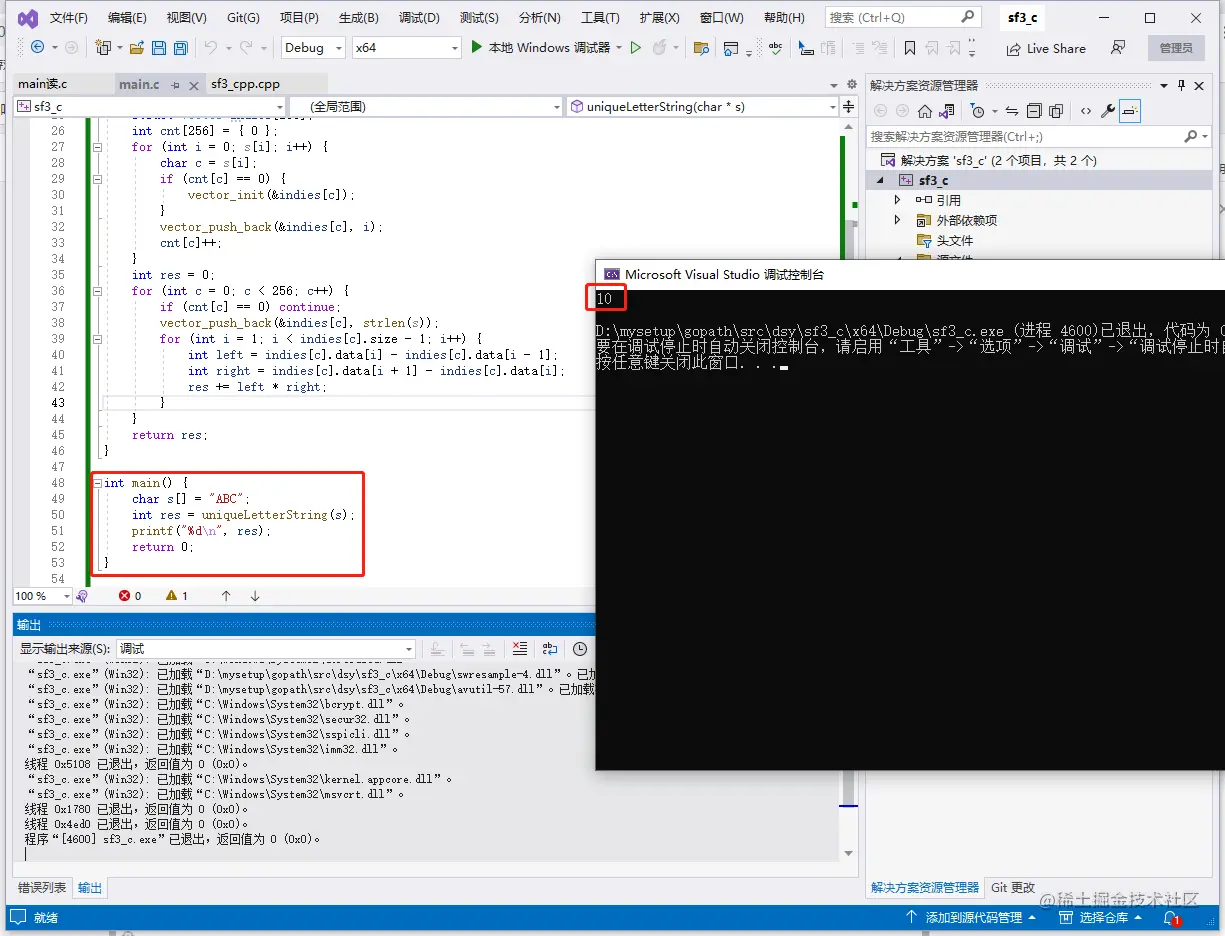
Task: Open the feedback icon beside Live Share
Action: coord(1118,47)
